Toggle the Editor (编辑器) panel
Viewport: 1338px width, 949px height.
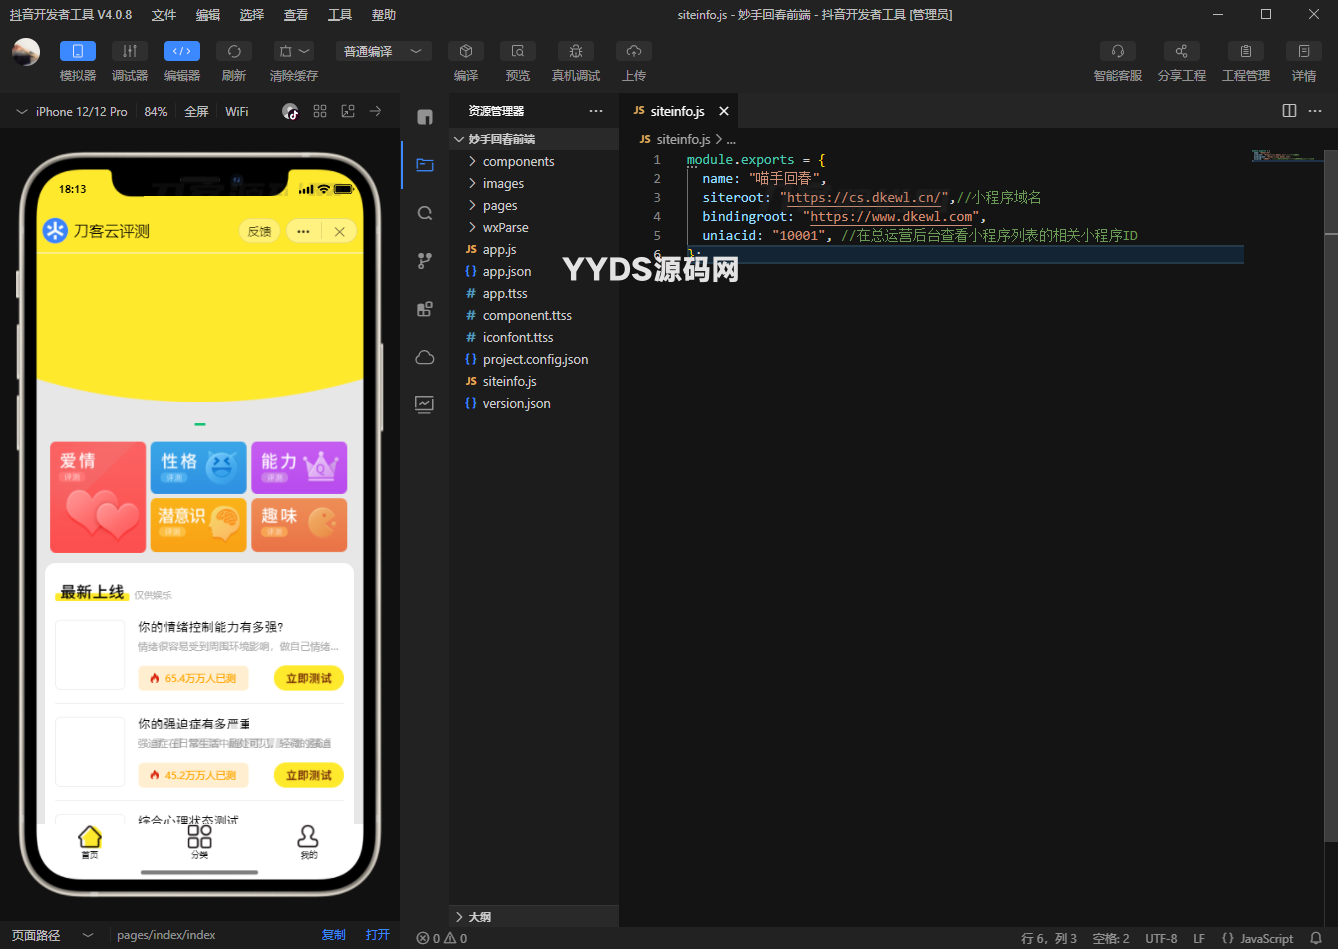click(x=182, y=52)
